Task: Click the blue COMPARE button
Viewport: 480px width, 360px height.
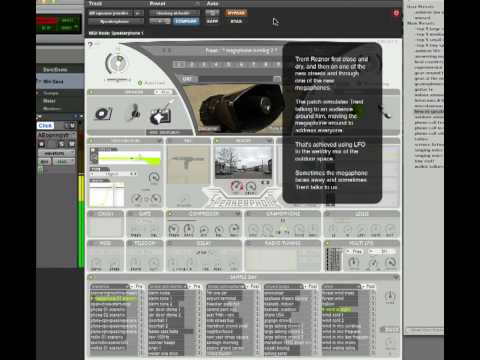Action: [186, 21]
